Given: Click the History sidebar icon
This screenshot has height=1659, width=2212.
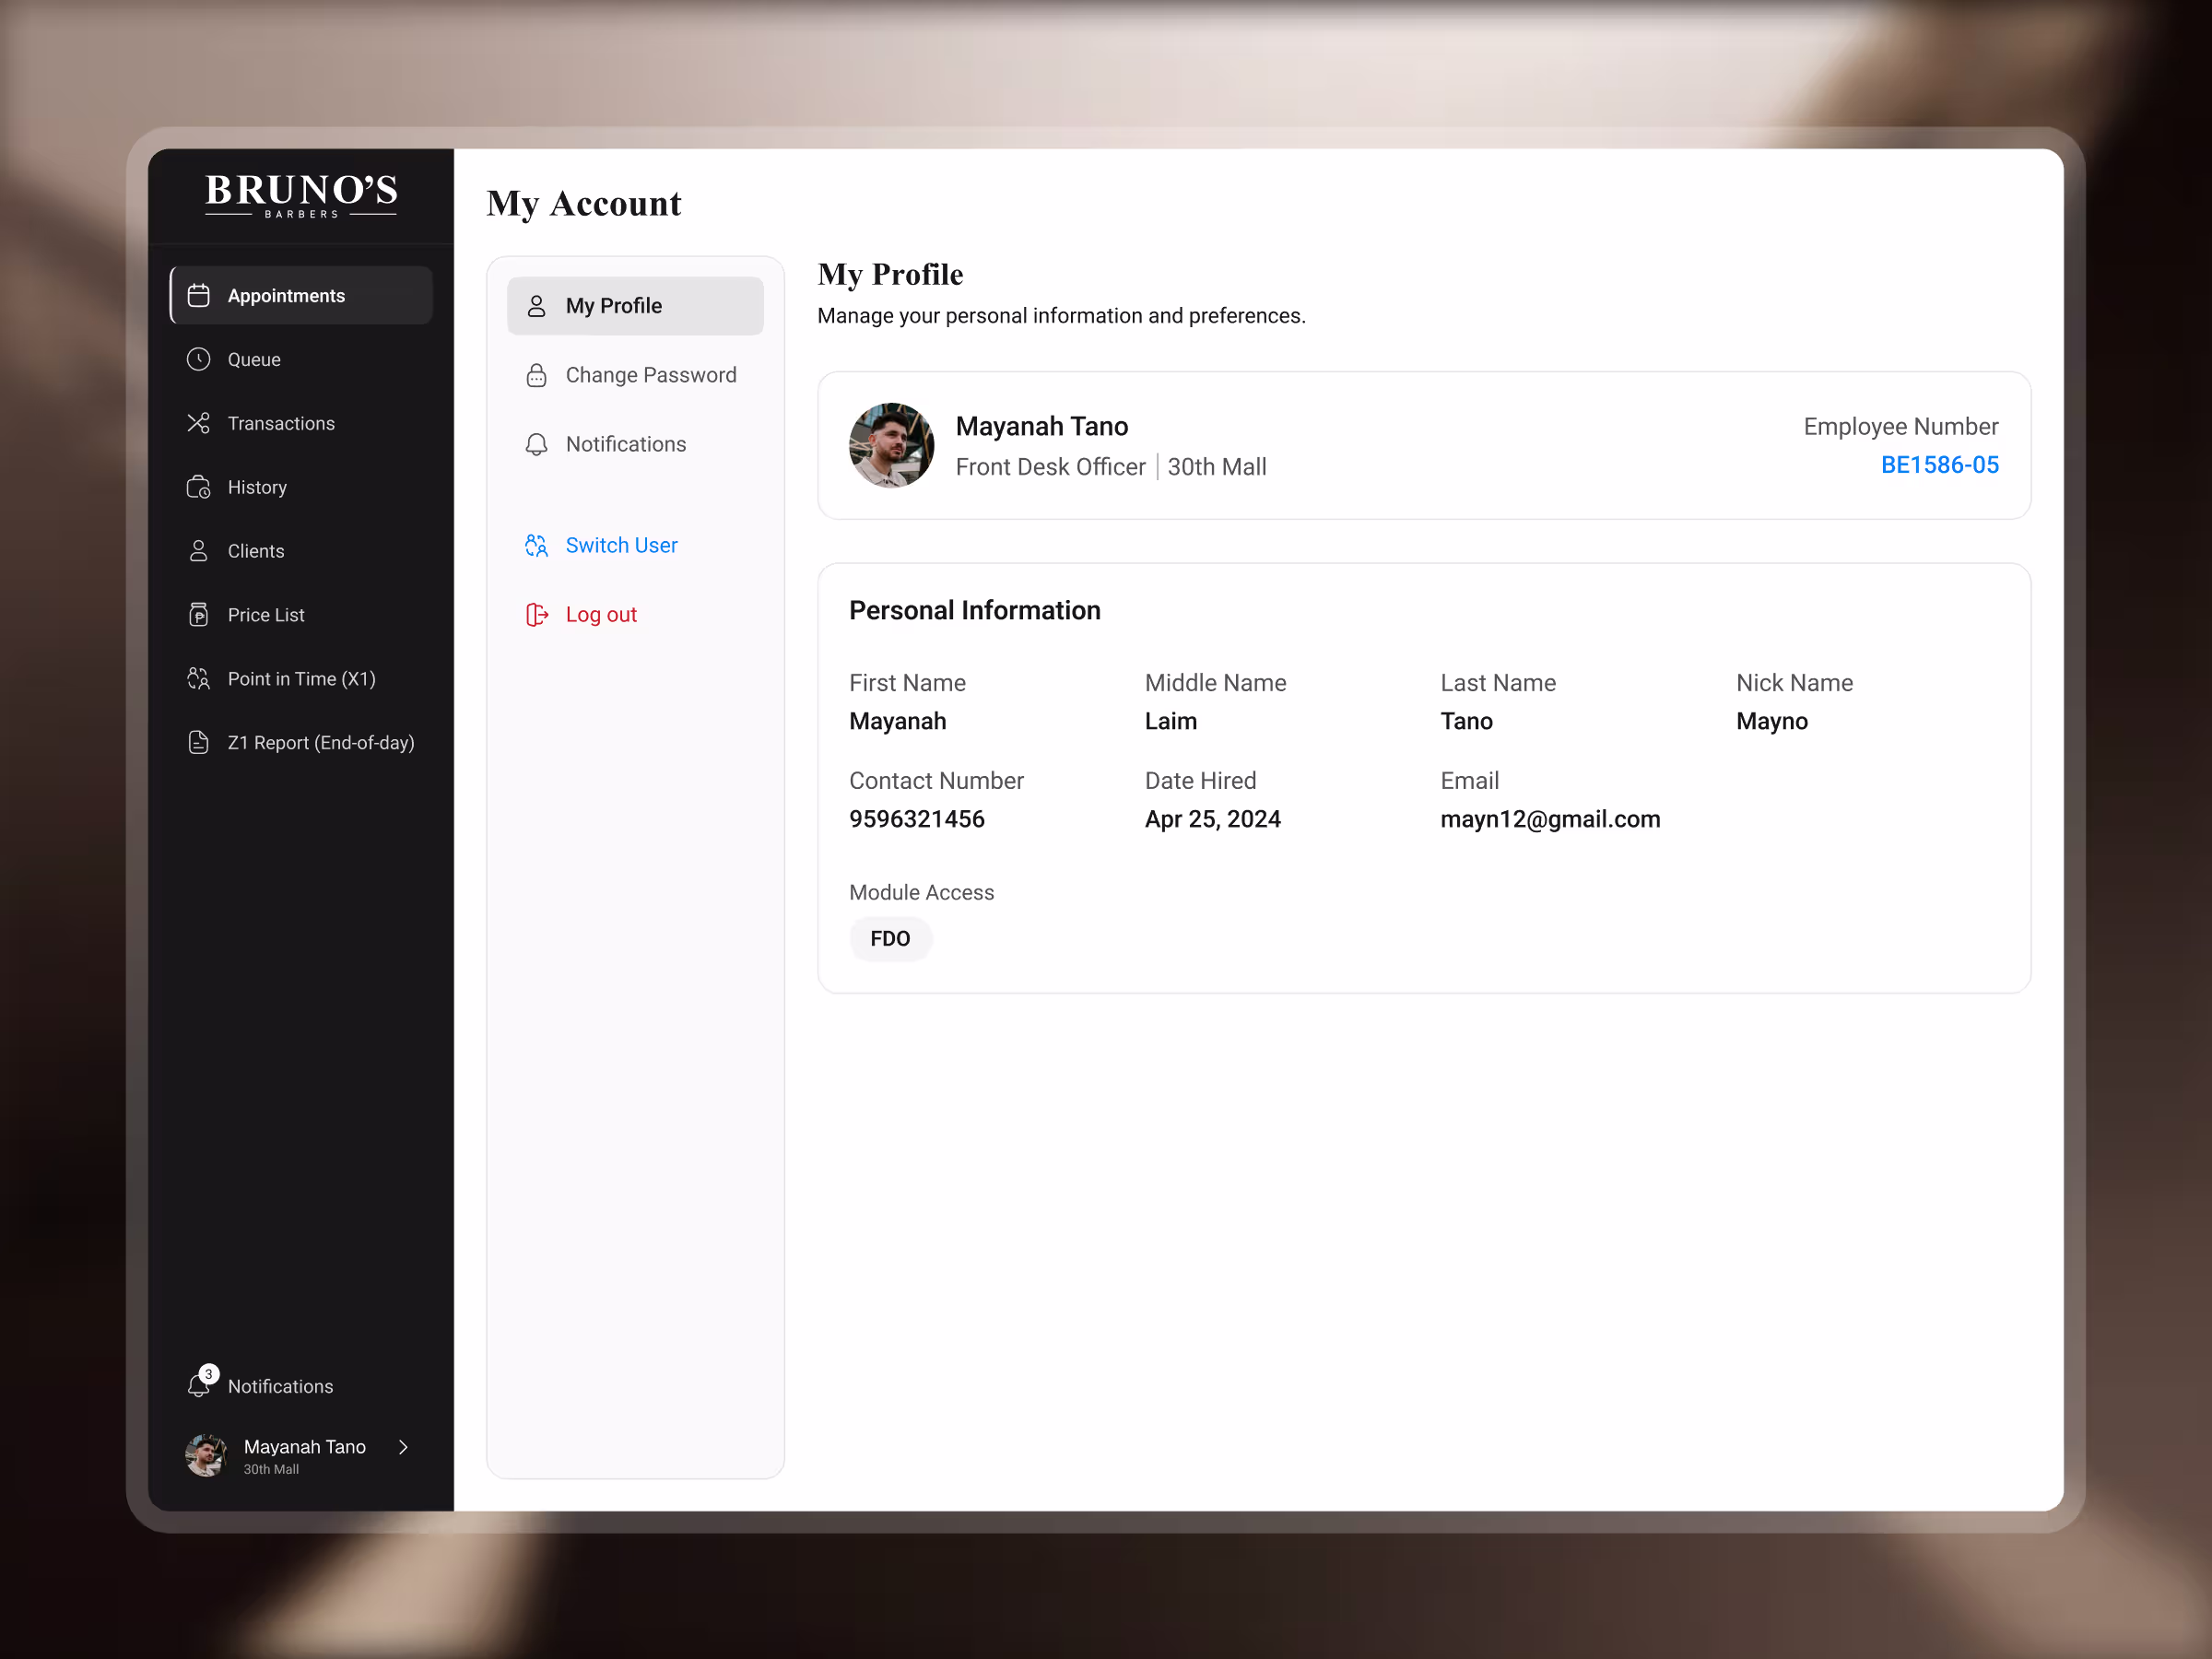Looking at the screenshot, I should [x=199, y=488].
